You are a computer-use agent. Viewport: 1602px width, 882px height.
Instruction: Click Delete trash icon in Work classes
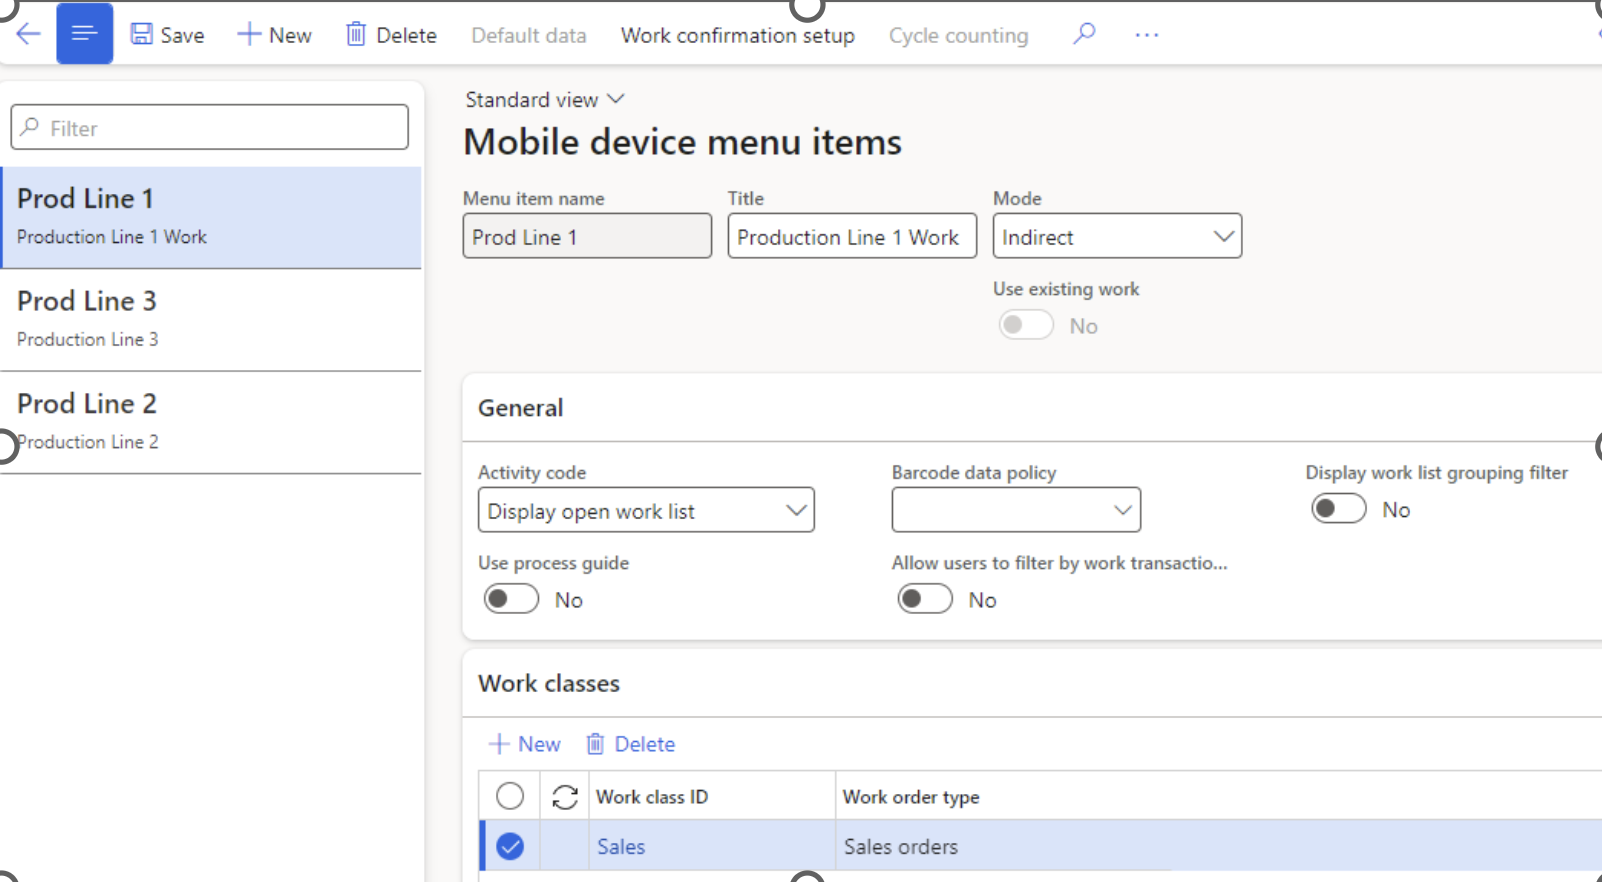pyautogui.click(x=595, y=744)
